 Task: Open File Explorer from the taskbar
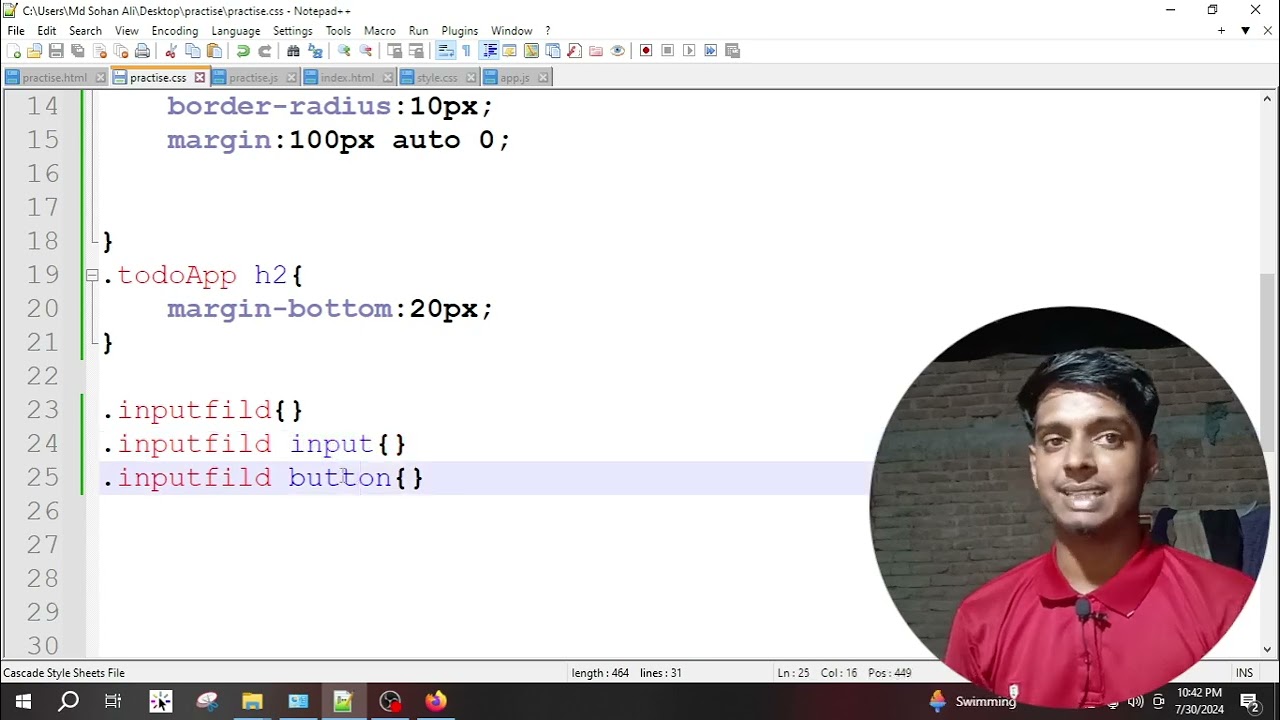coord(252,701)
